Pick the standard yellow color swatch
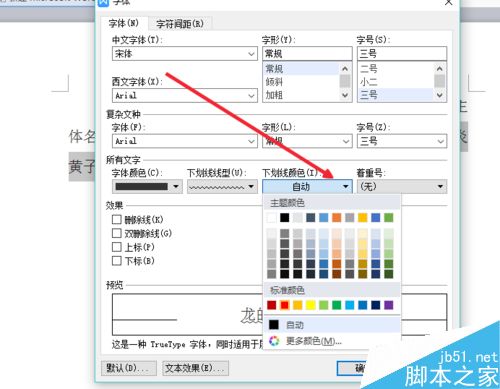 (310, 305)
